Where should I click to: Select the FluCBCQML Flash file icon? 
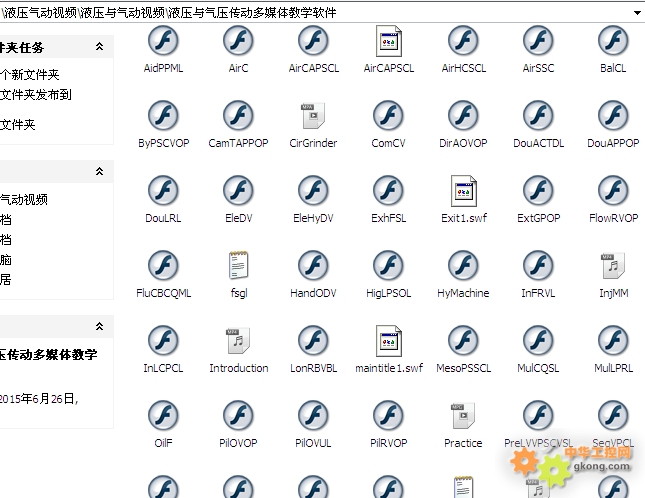tap(163, 265)
